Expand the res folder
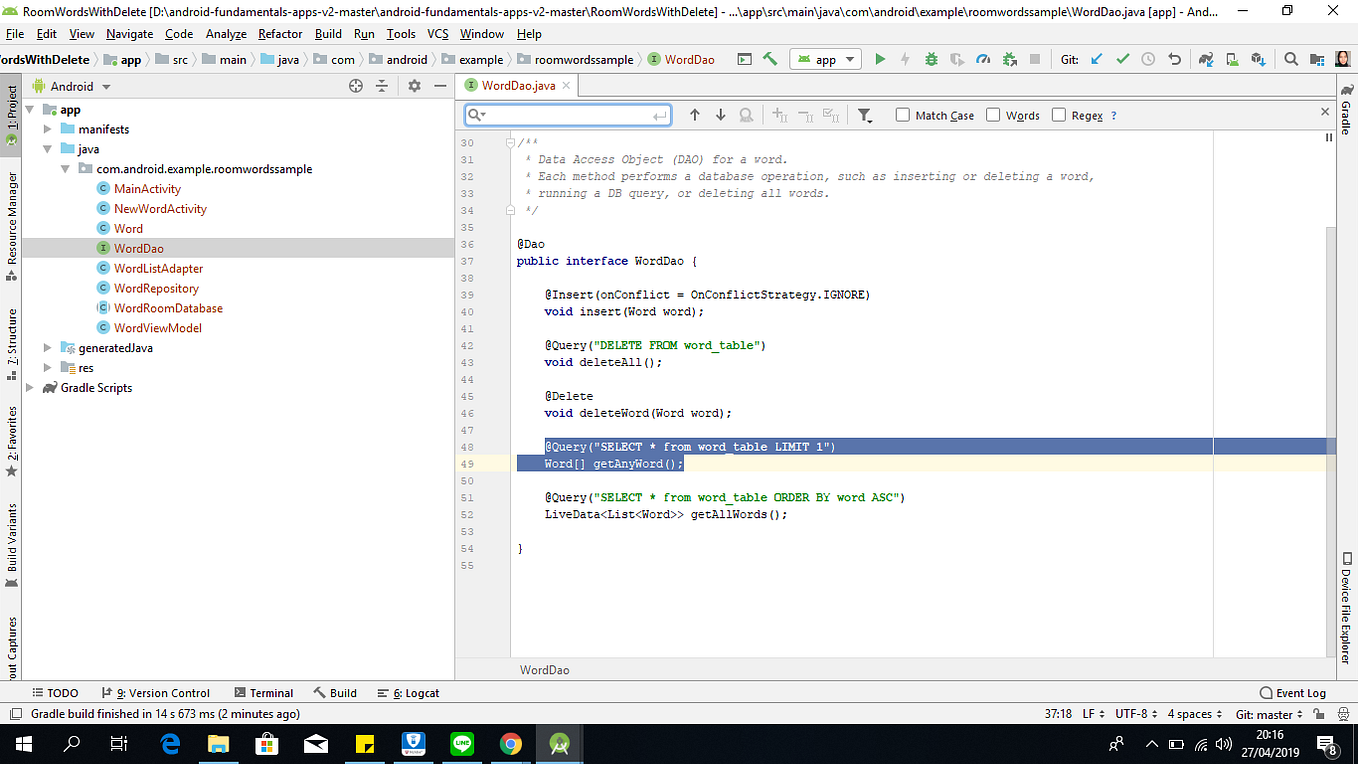Image resolution: width=1358 pixels, height=764 pixels. [x=48, y=368]
